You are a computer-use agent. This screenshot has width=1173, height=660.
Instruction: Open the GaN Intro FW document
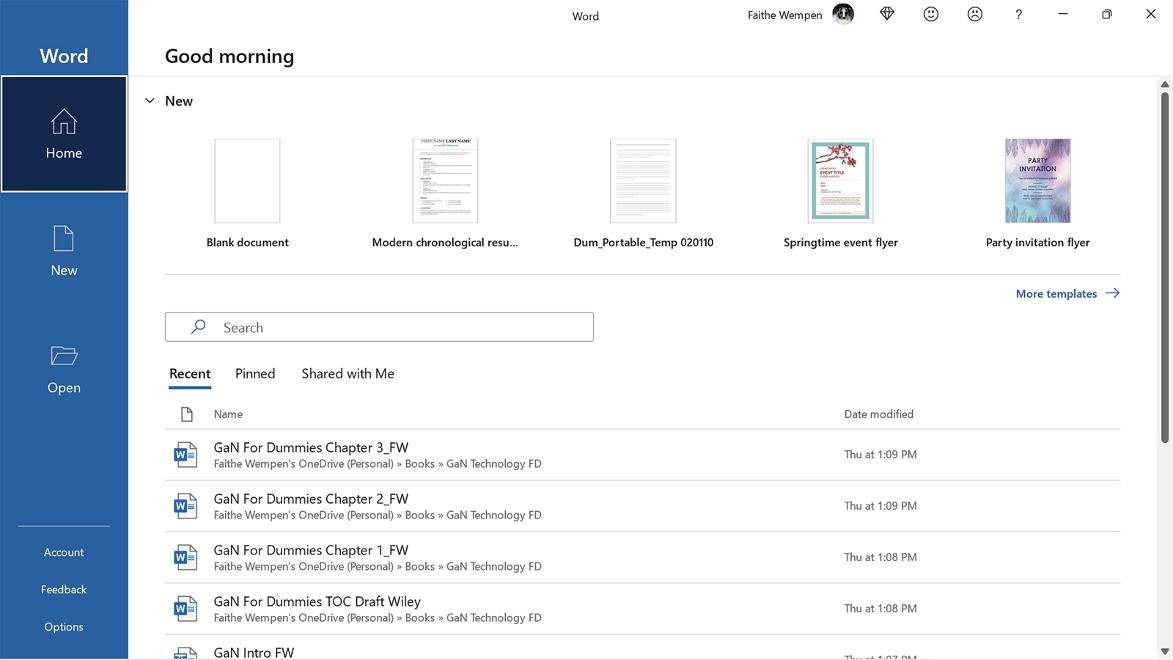click(x=643, y=648)
